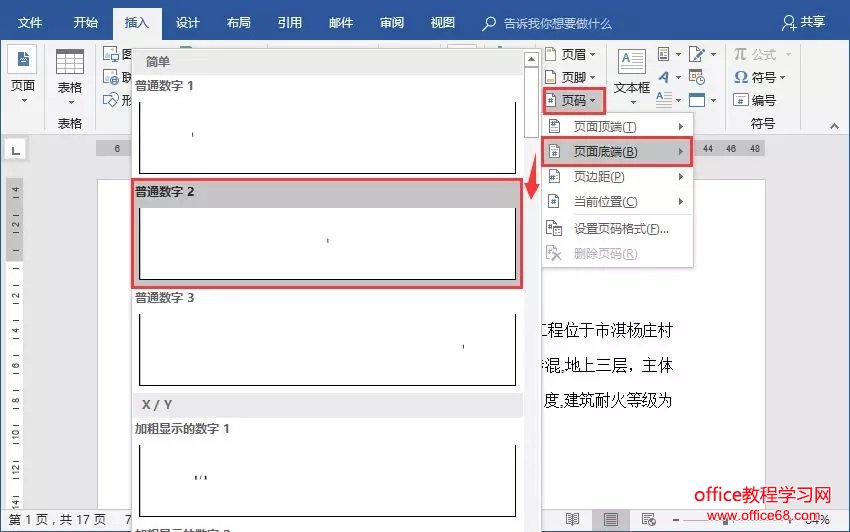Switch to the 审阅 review tab
The height and width of the screenshot is (532, 850).
[x=391, y=23]
